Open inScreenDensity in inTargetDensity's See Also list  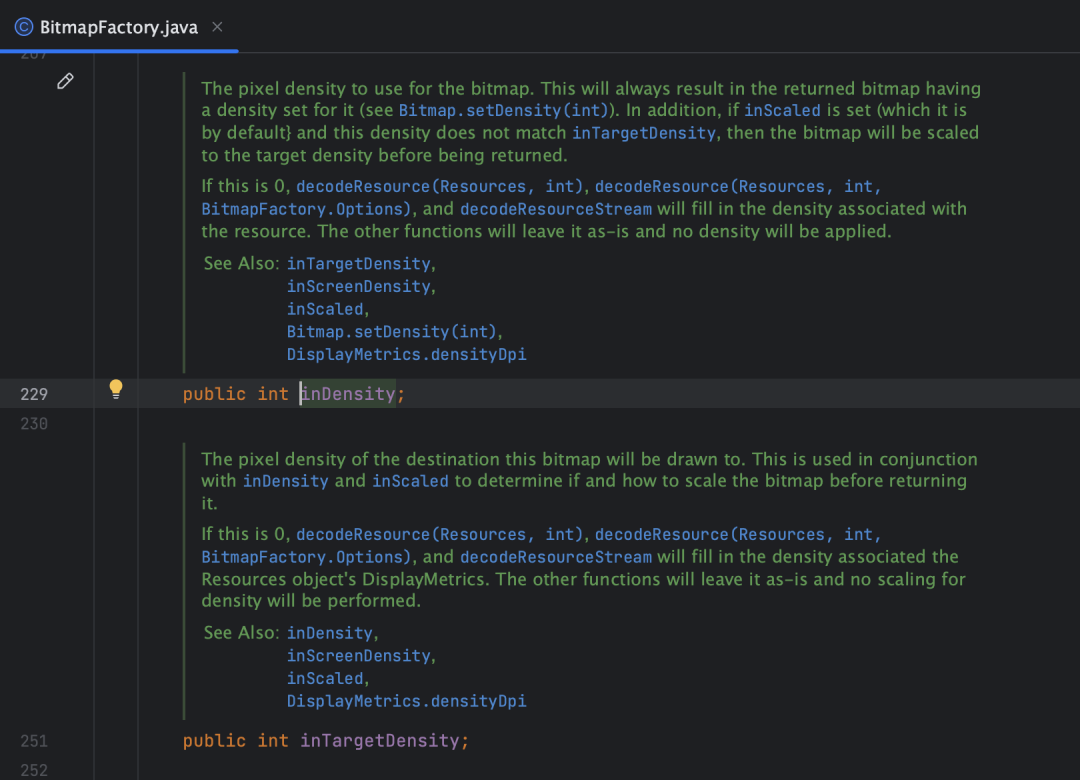[359, 656]
